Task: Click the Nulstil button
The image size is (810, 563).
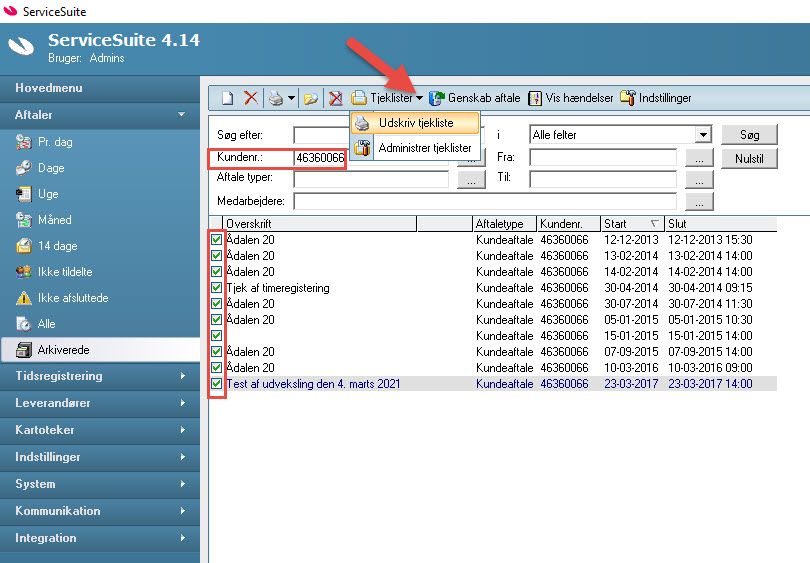Action: 749,159
